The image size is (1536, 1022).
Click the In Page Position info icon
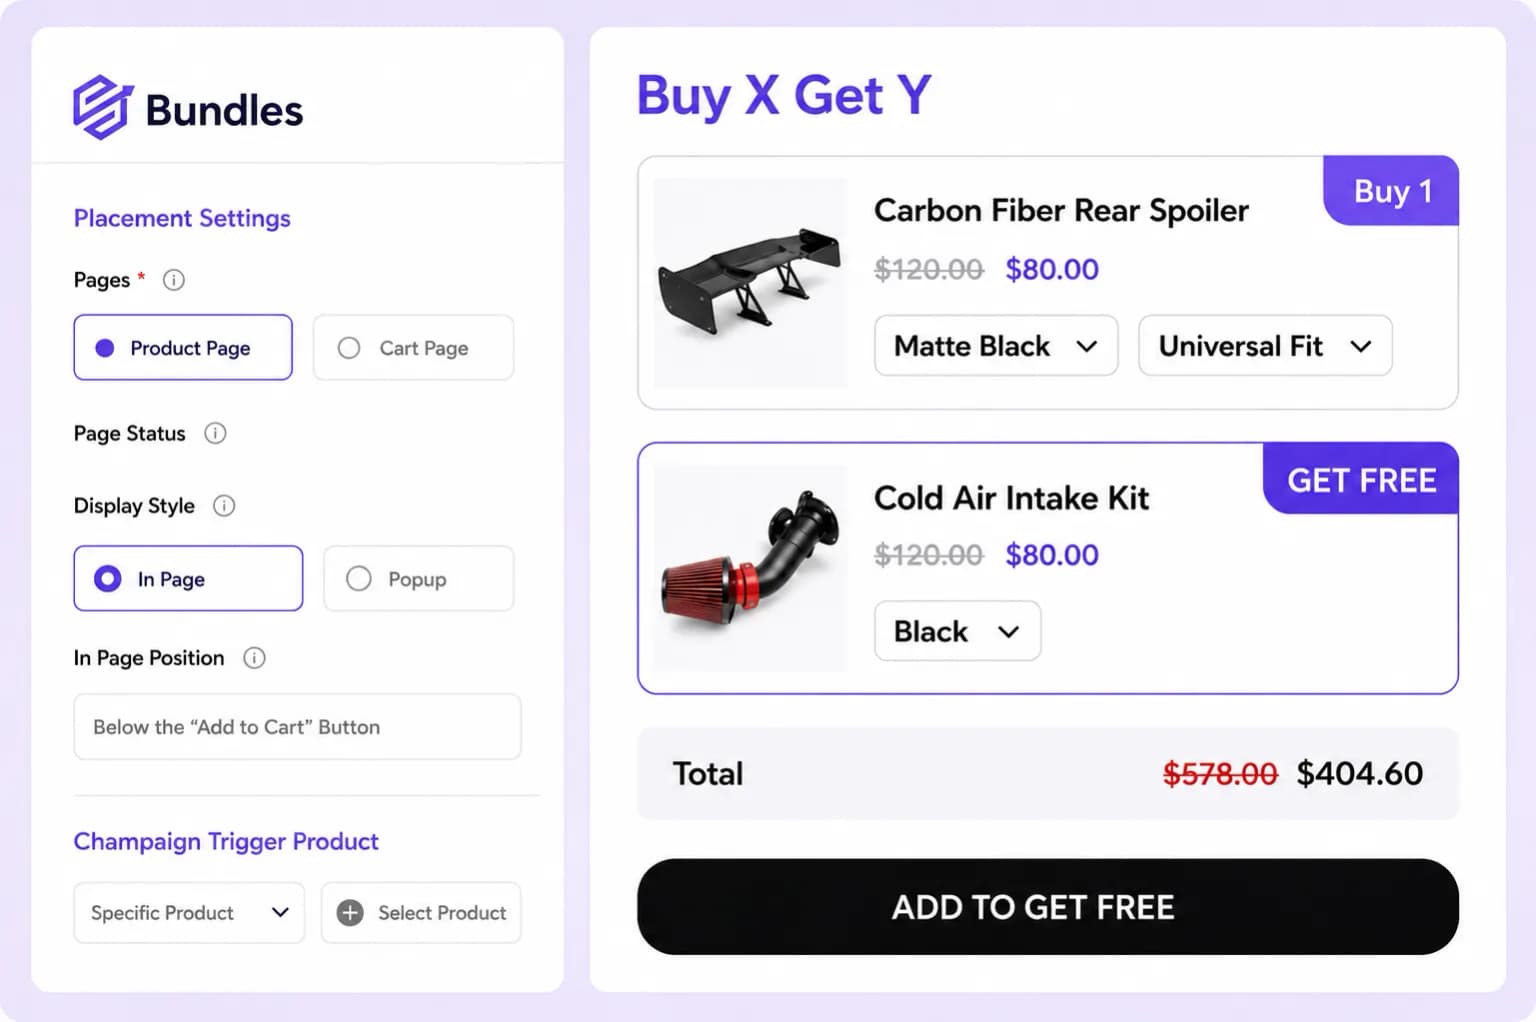(255, 658)
